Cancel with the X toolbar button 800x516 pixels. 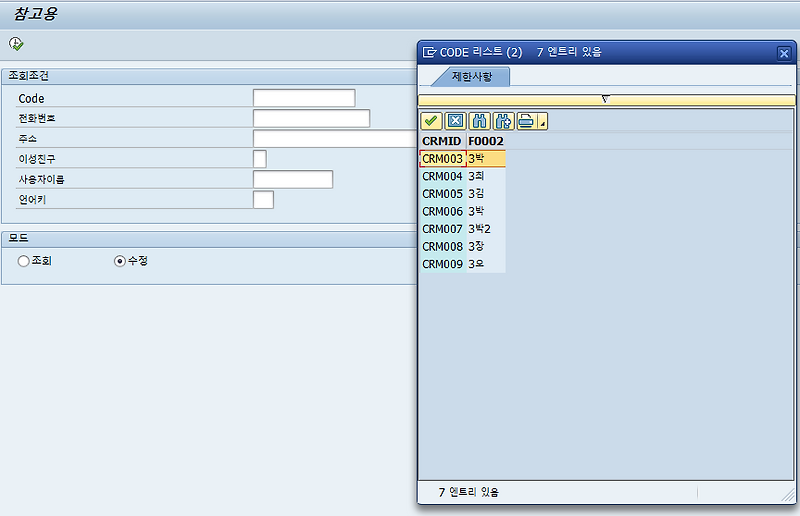455,121
